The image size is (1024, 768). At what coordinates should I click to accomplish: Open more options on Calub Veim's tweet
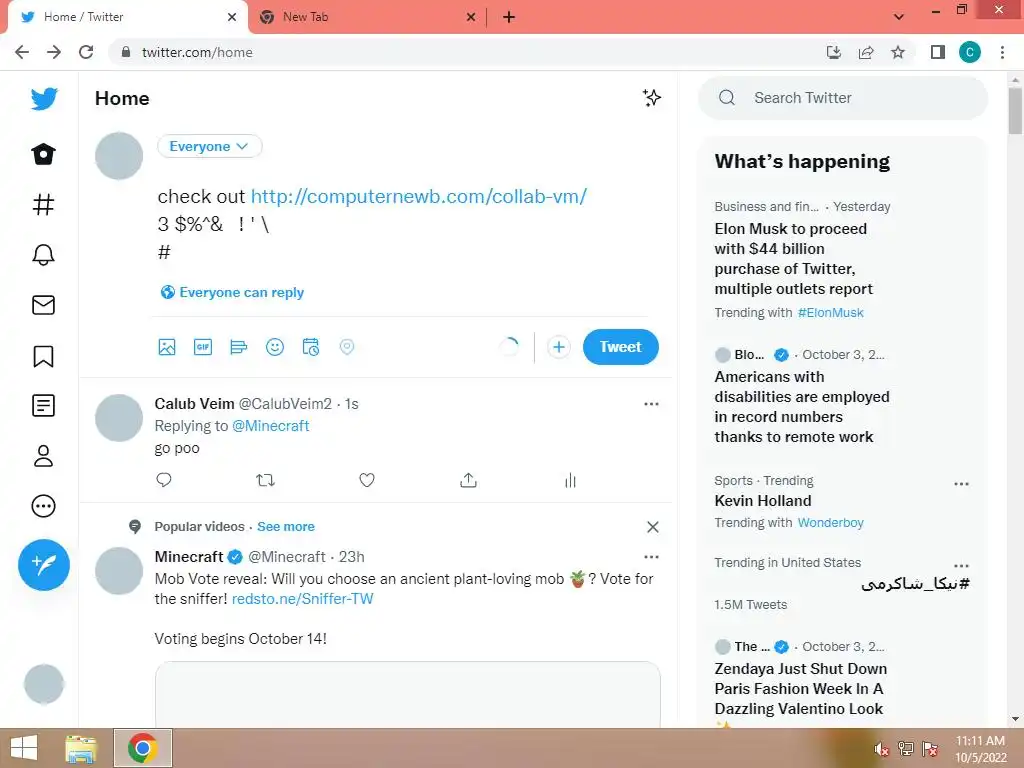click(x=651, y=404)
